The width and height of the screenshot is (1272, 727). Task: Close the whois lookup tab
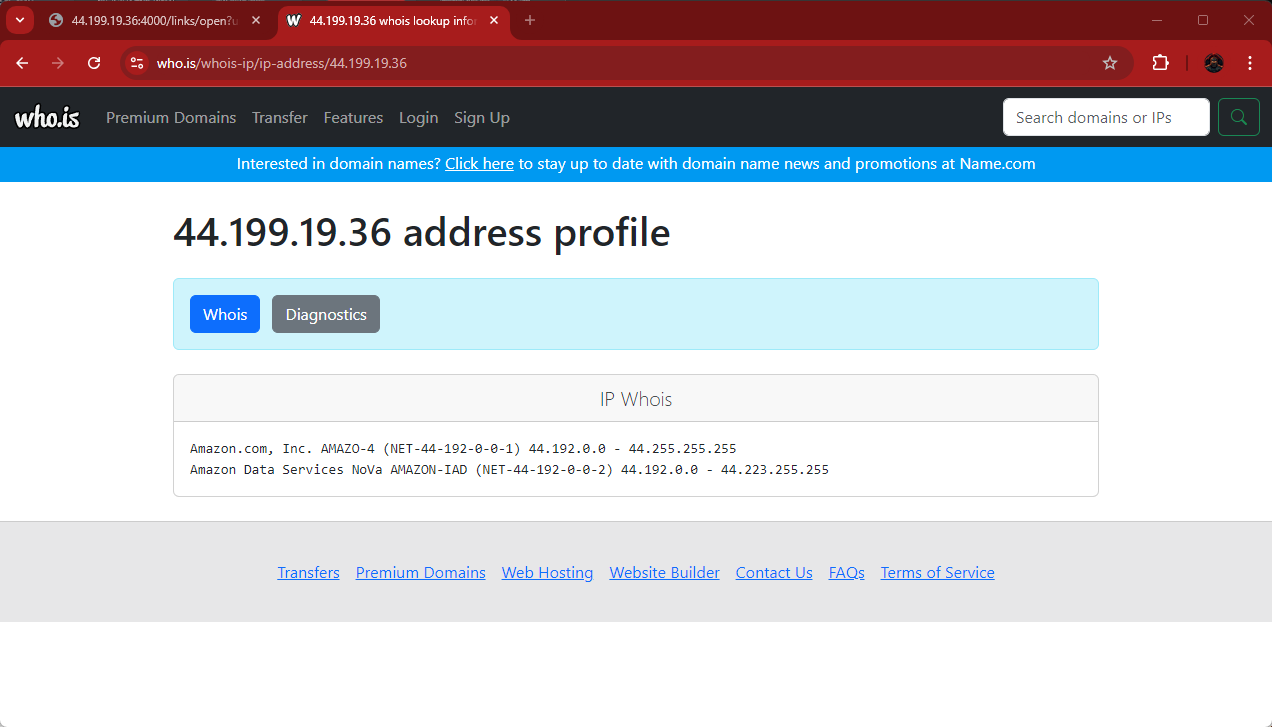coord(494,20)
